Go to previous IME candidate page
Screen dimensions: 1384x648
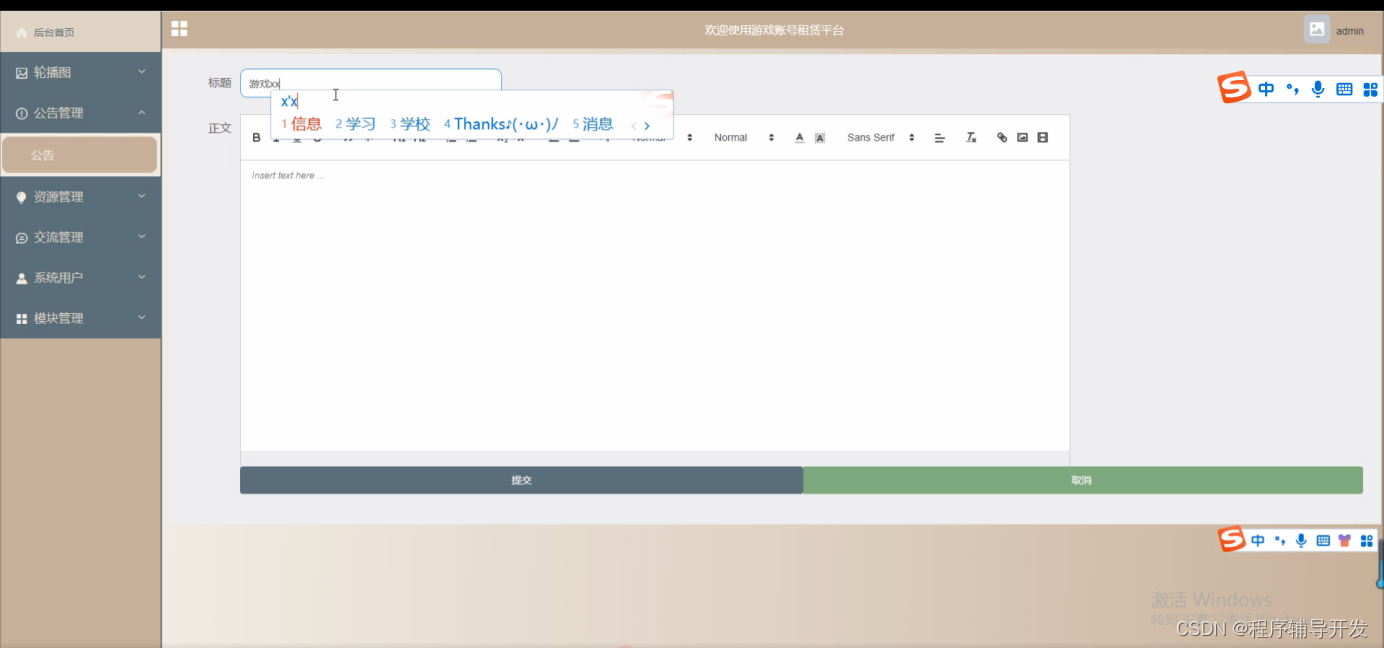click(633, 126)
